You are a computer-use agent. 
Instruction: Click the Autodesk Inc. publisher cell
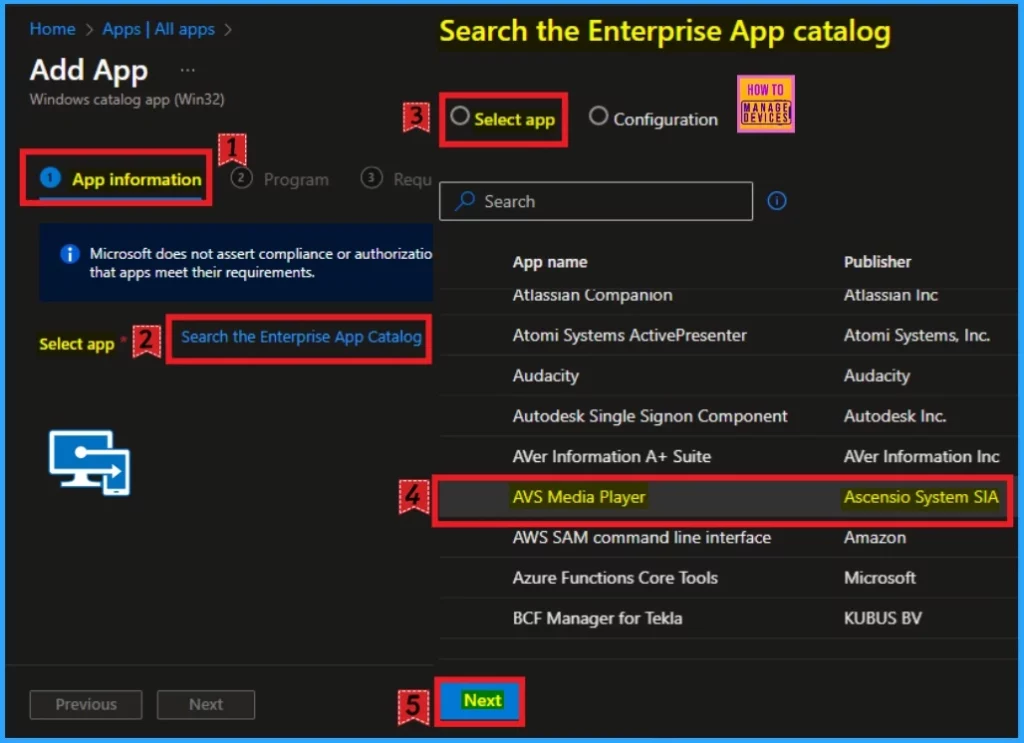[x=895, y=417]
